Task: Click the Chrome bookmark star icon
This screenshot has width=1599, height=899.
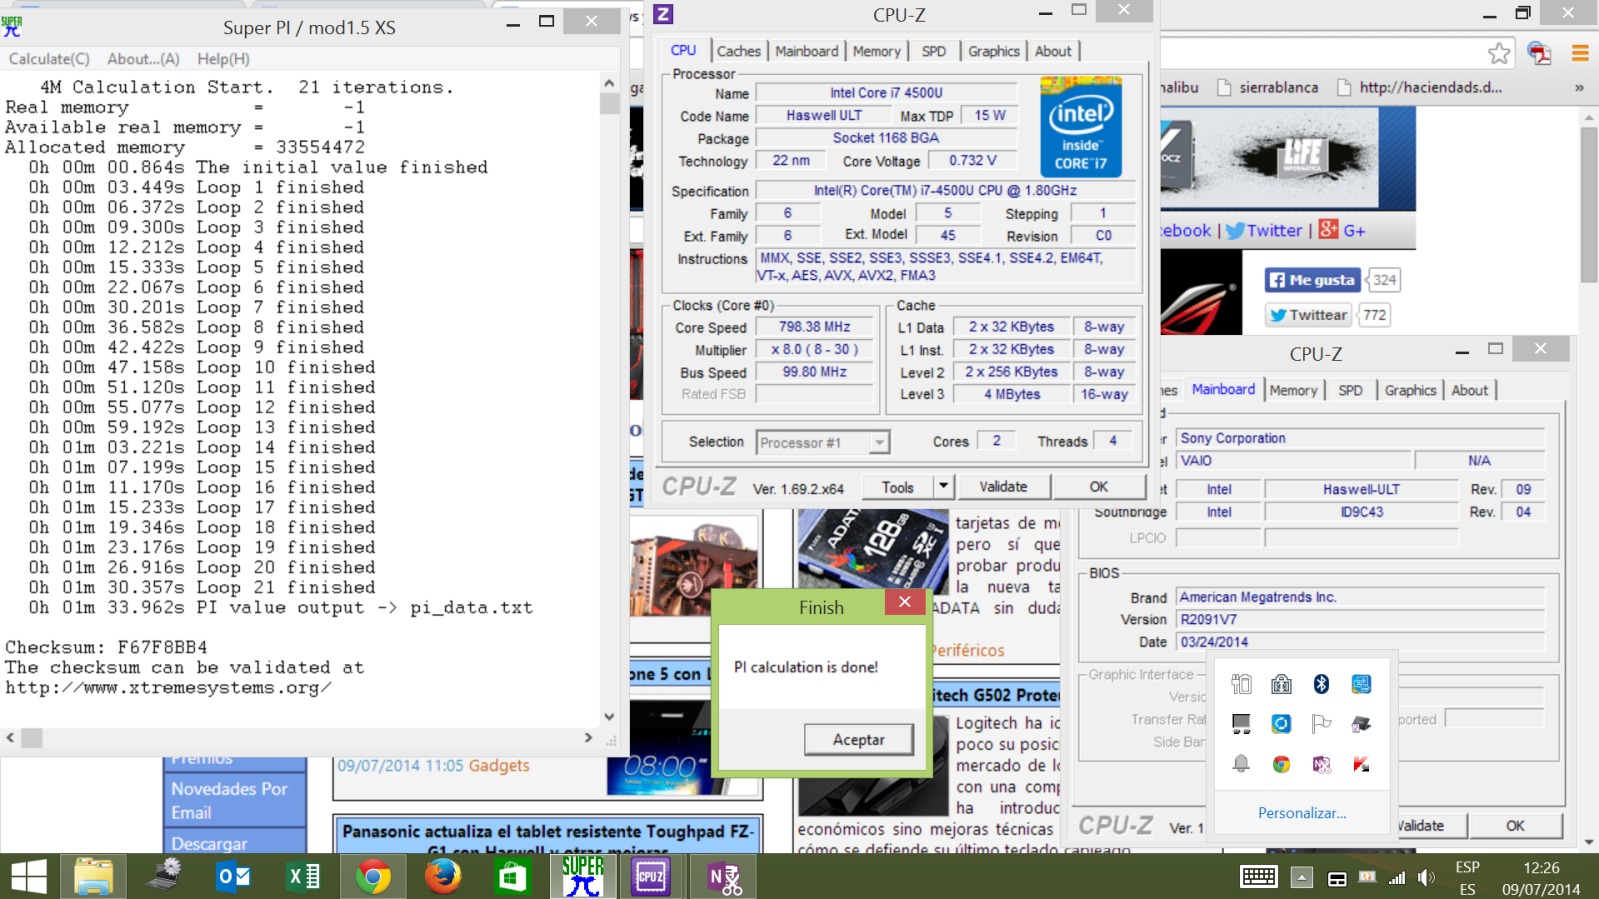Action: pos(1498,54)
